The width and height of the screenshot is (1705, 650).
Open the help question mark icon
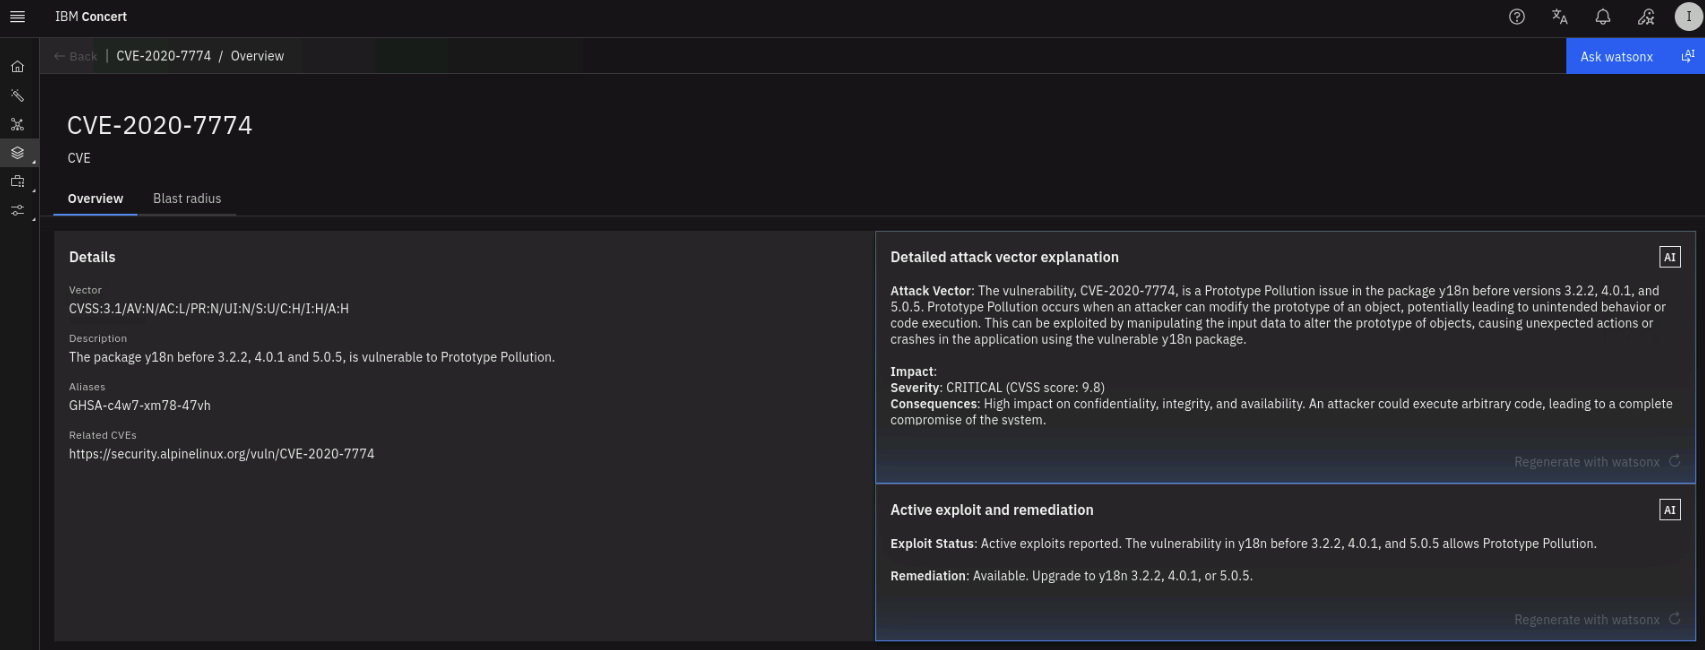point(1517,17)
